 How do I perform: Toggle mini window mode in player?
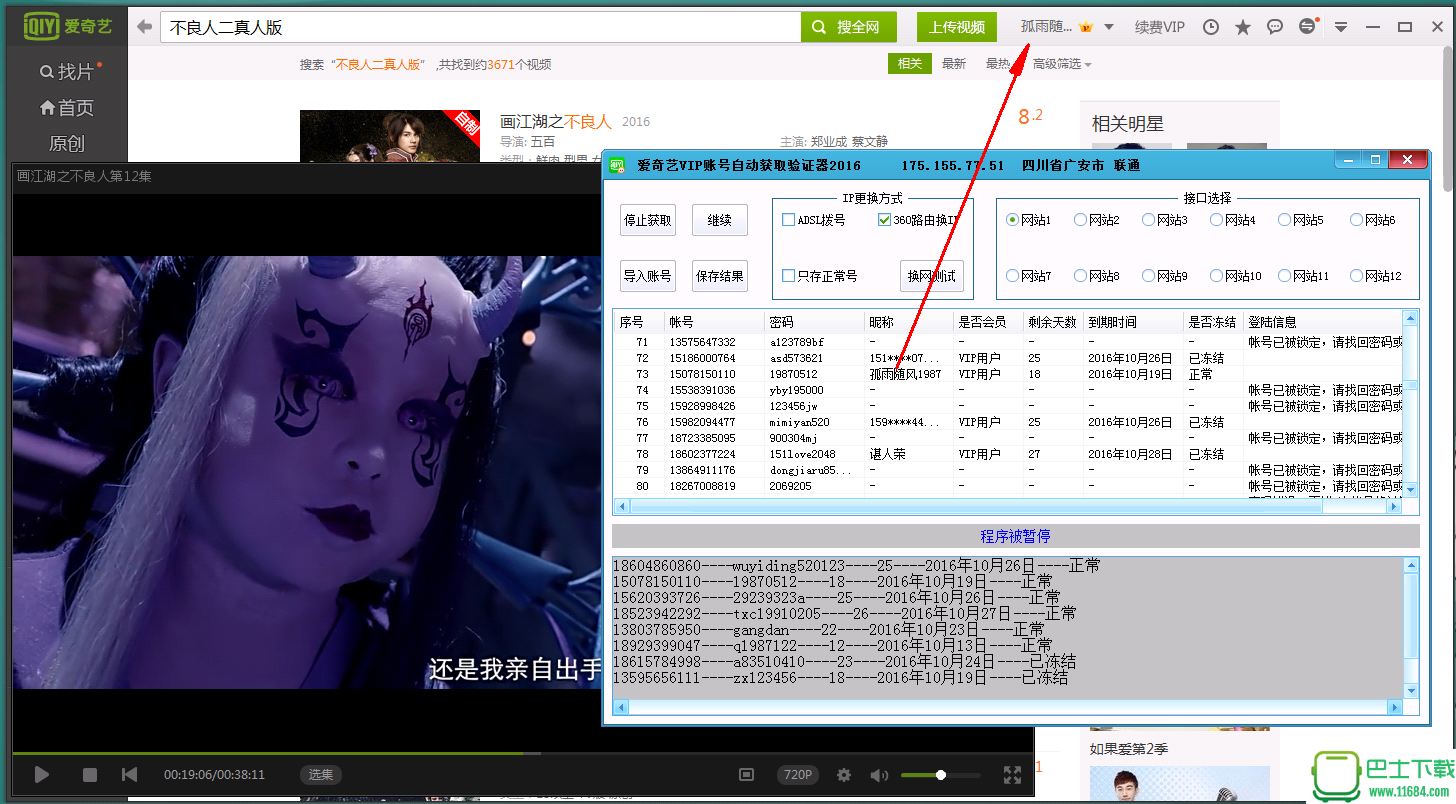[x=745, y=774]
